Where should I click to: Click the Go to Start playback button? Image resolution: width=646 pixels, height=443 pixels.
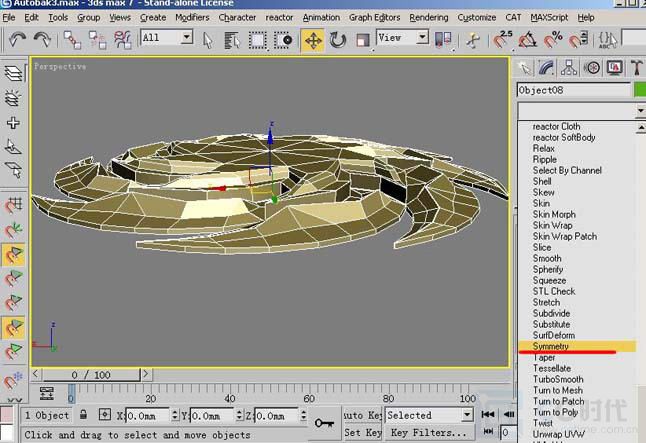(488, 414)
